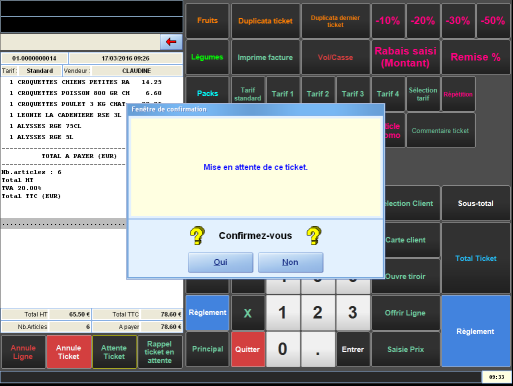Click Rappel ticket en attente

(160, 352)
